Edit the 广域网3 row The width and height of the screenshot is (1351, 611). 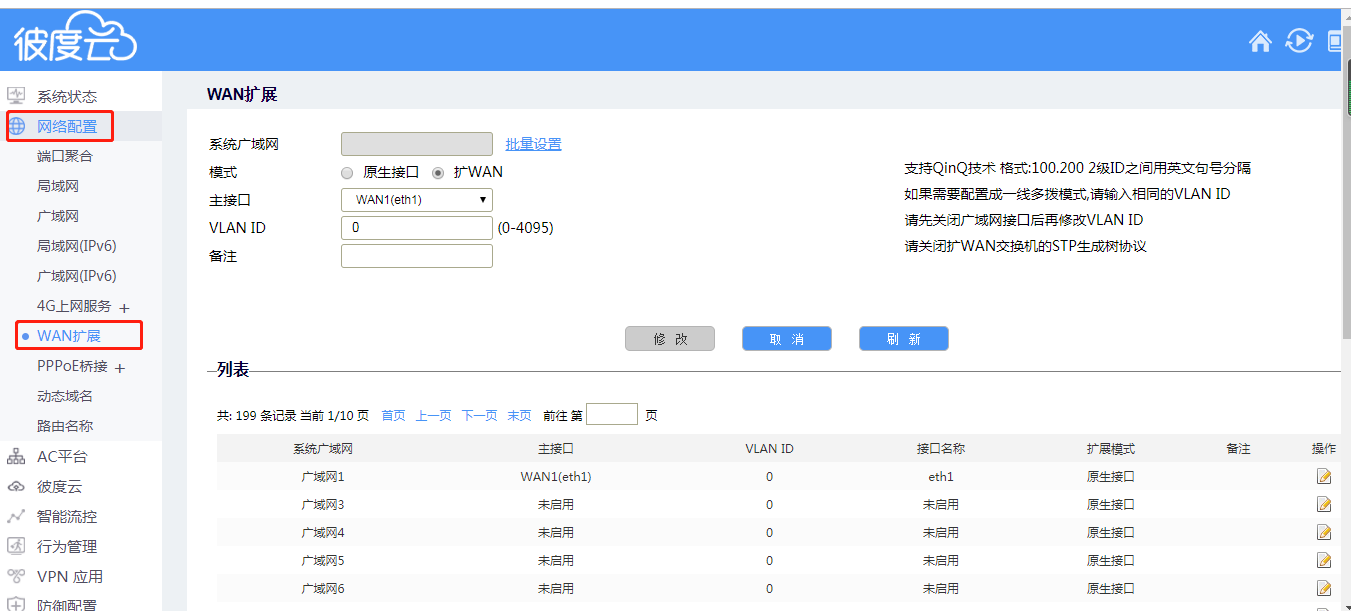[1325, 505]
